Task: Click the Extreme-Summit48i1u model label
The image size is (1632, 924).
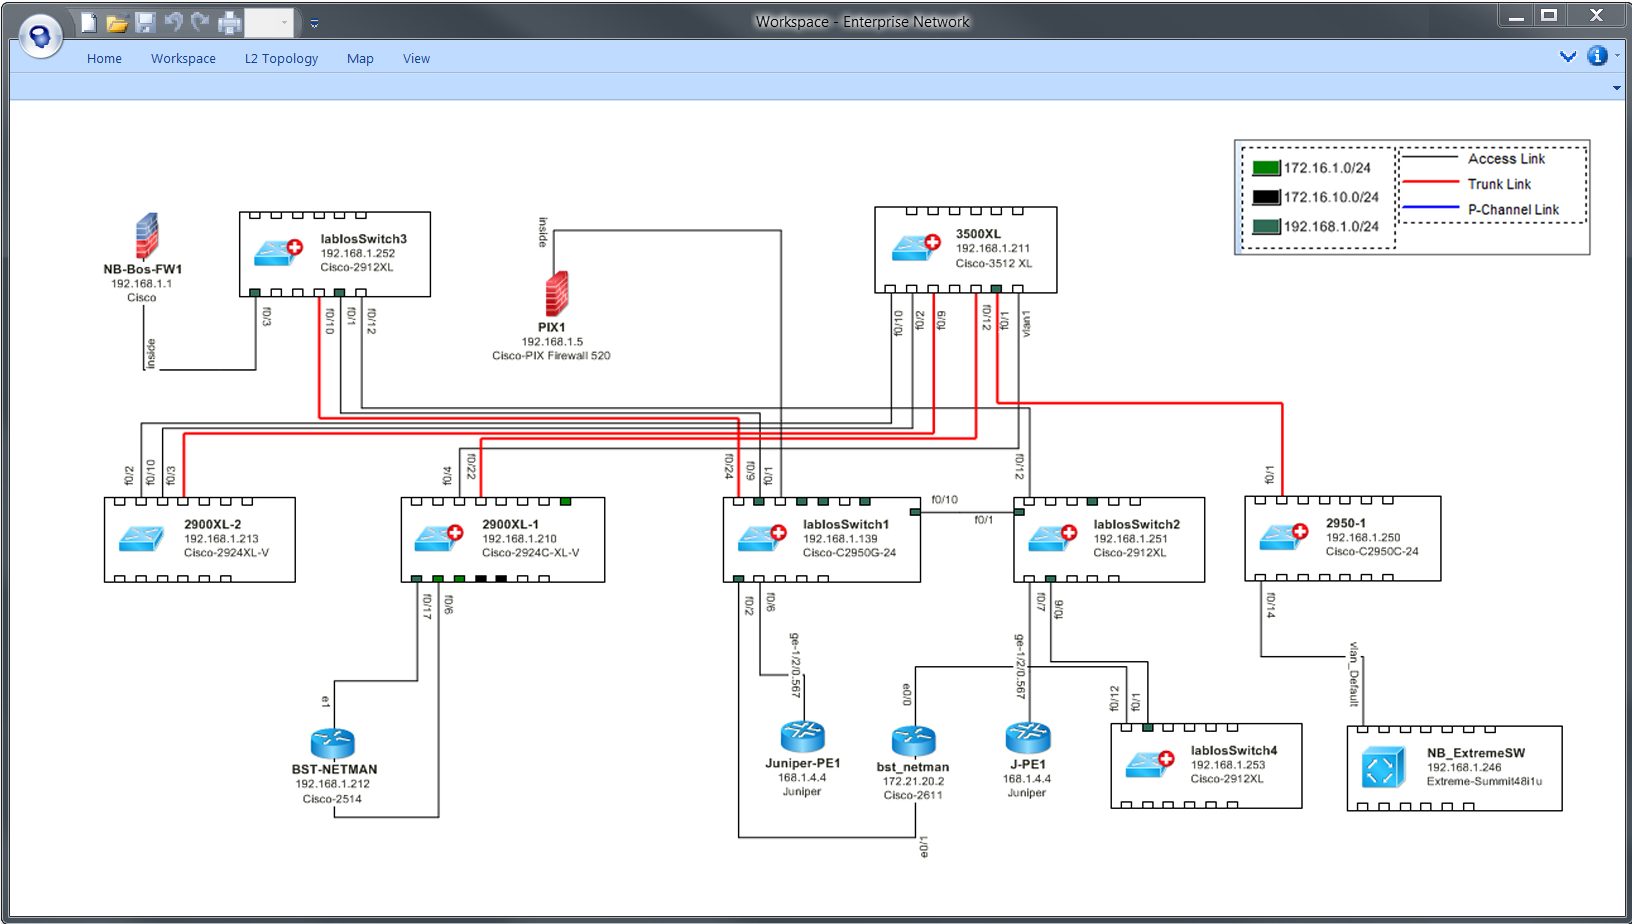Action: click(1484, 782)
